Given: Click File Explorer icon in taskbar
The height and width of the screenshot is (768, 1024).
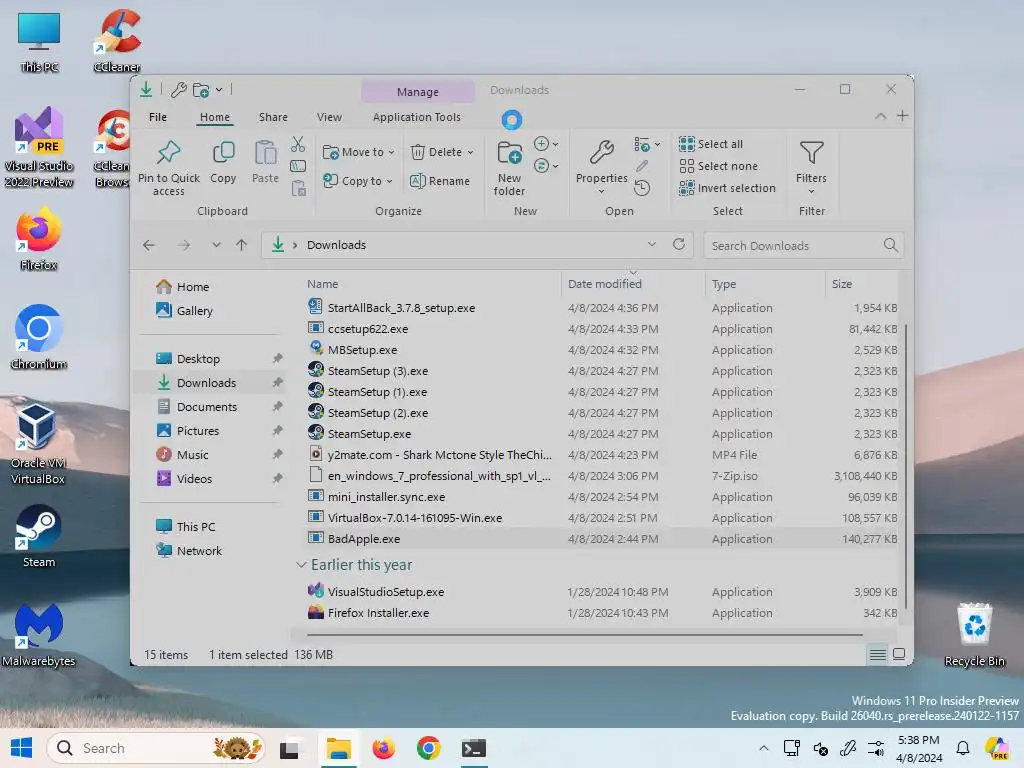Looking at the screenshot, I should (x=339, y=748).
